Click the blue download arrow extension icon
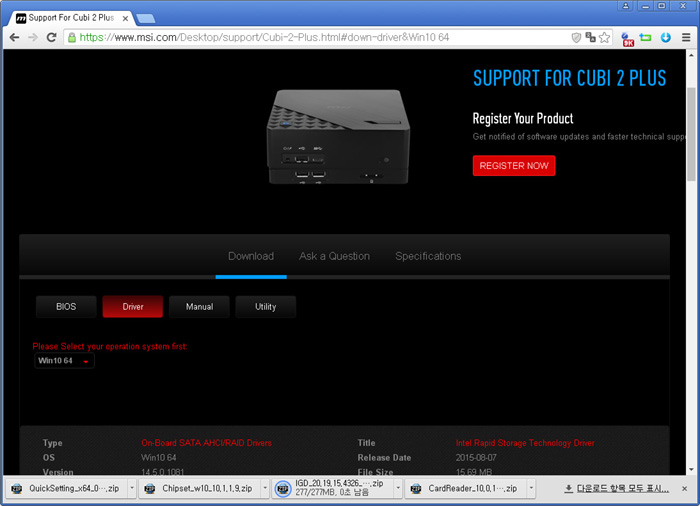Viewport: 700px width, 506px height. [666, 38]
